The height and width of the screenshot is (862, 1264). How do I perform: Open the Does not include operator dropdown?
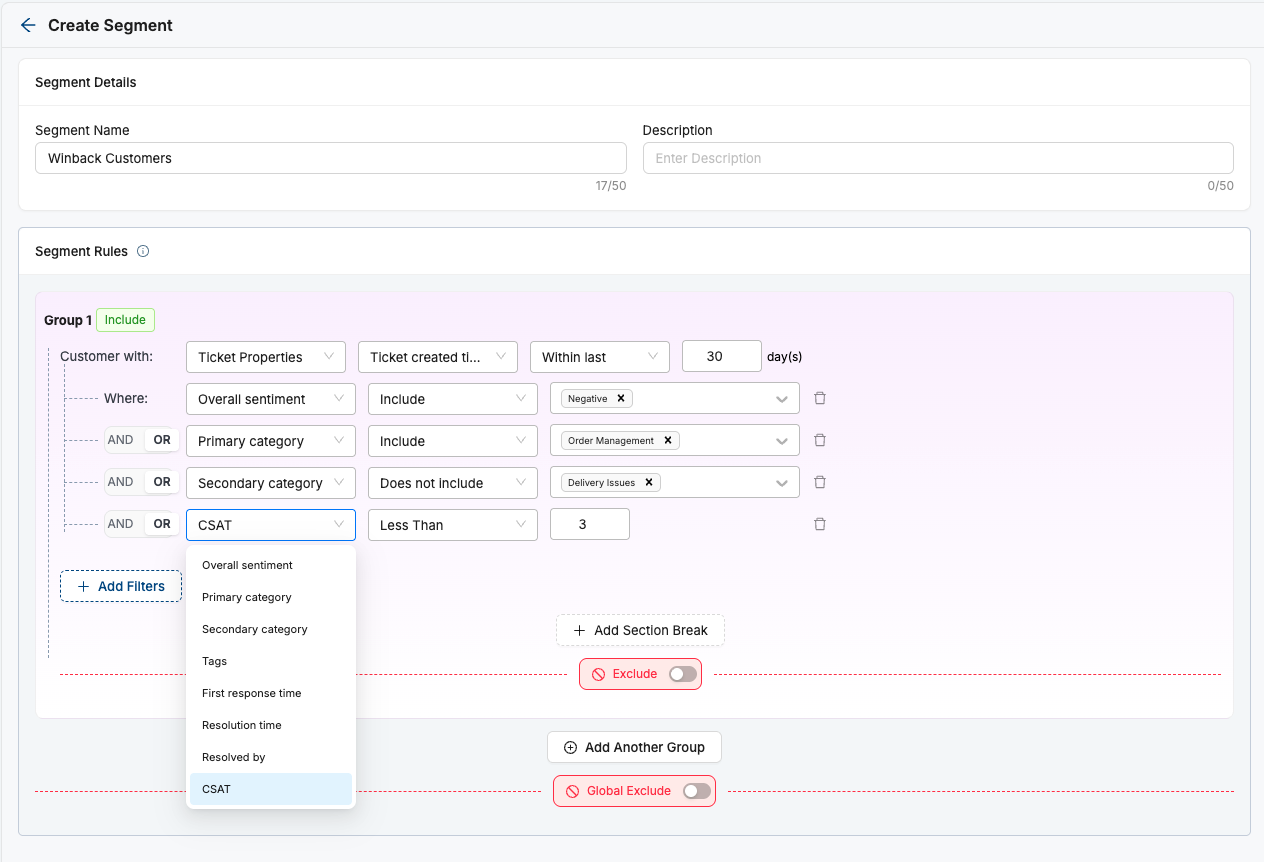point(453,483)
